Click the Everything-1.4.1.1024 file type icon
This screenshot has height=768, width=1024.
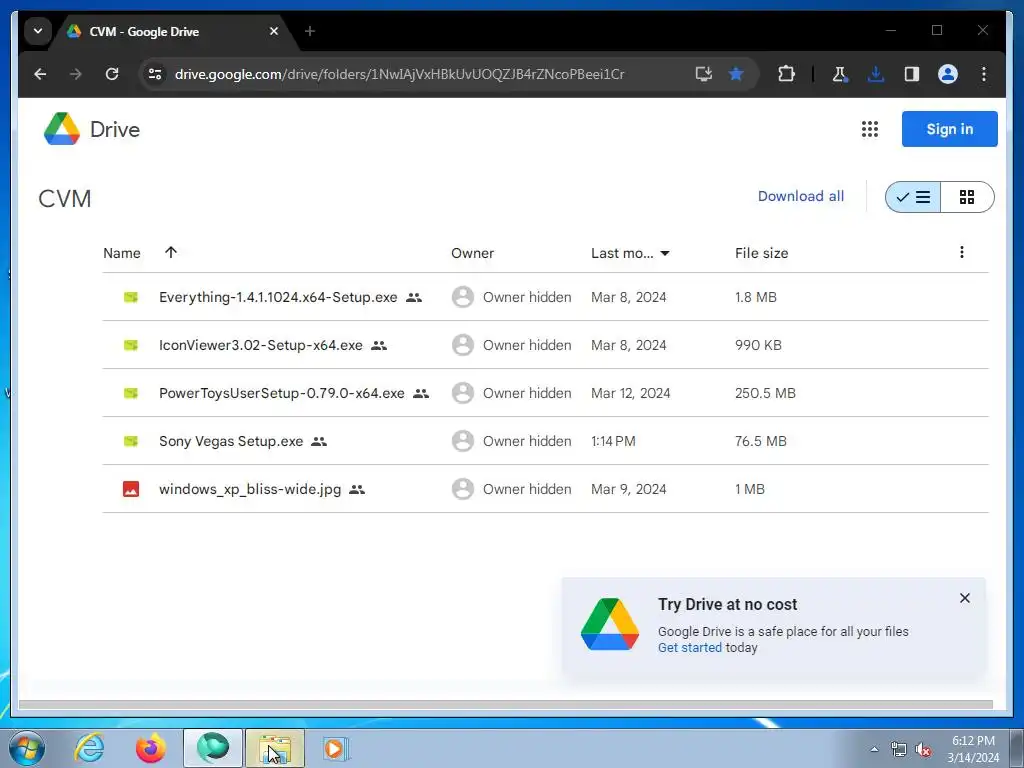[x=131, y=297]
